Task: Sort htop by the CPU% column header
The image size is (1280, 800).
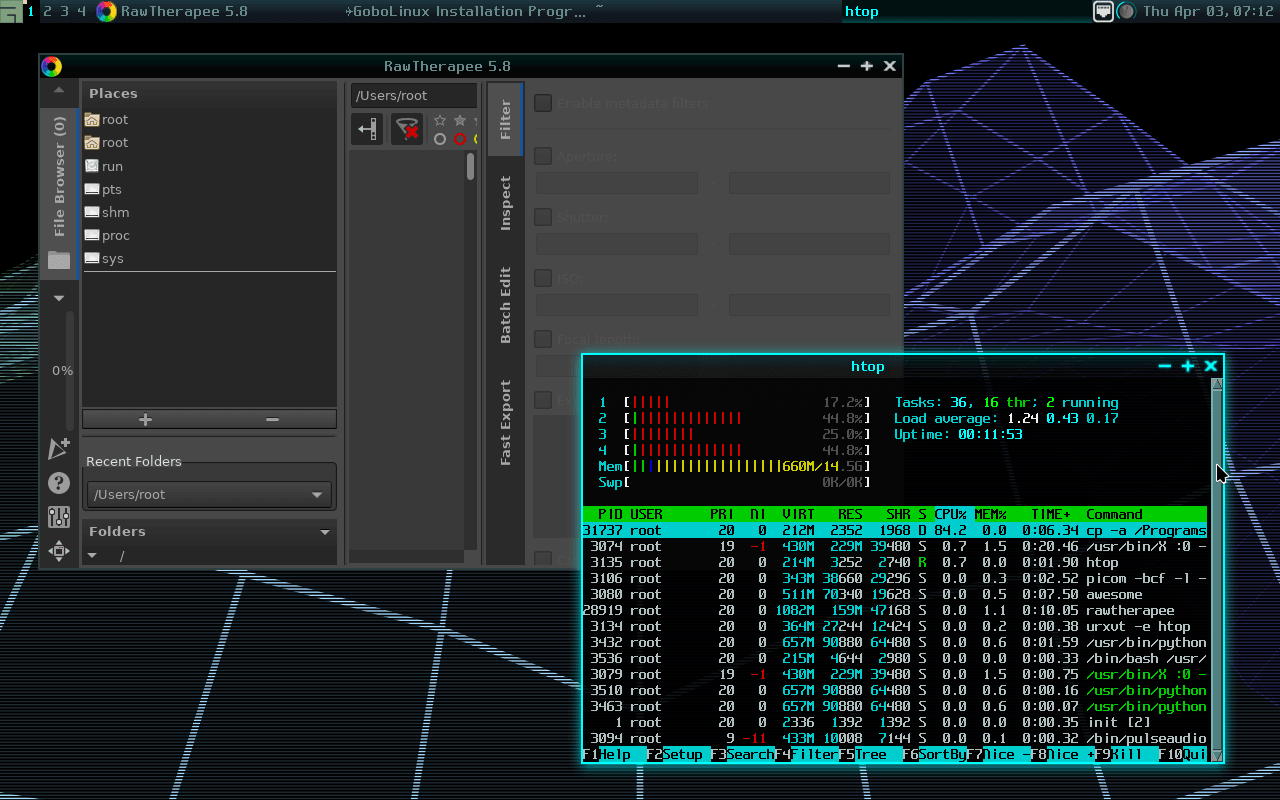Action: click(950, 514)
